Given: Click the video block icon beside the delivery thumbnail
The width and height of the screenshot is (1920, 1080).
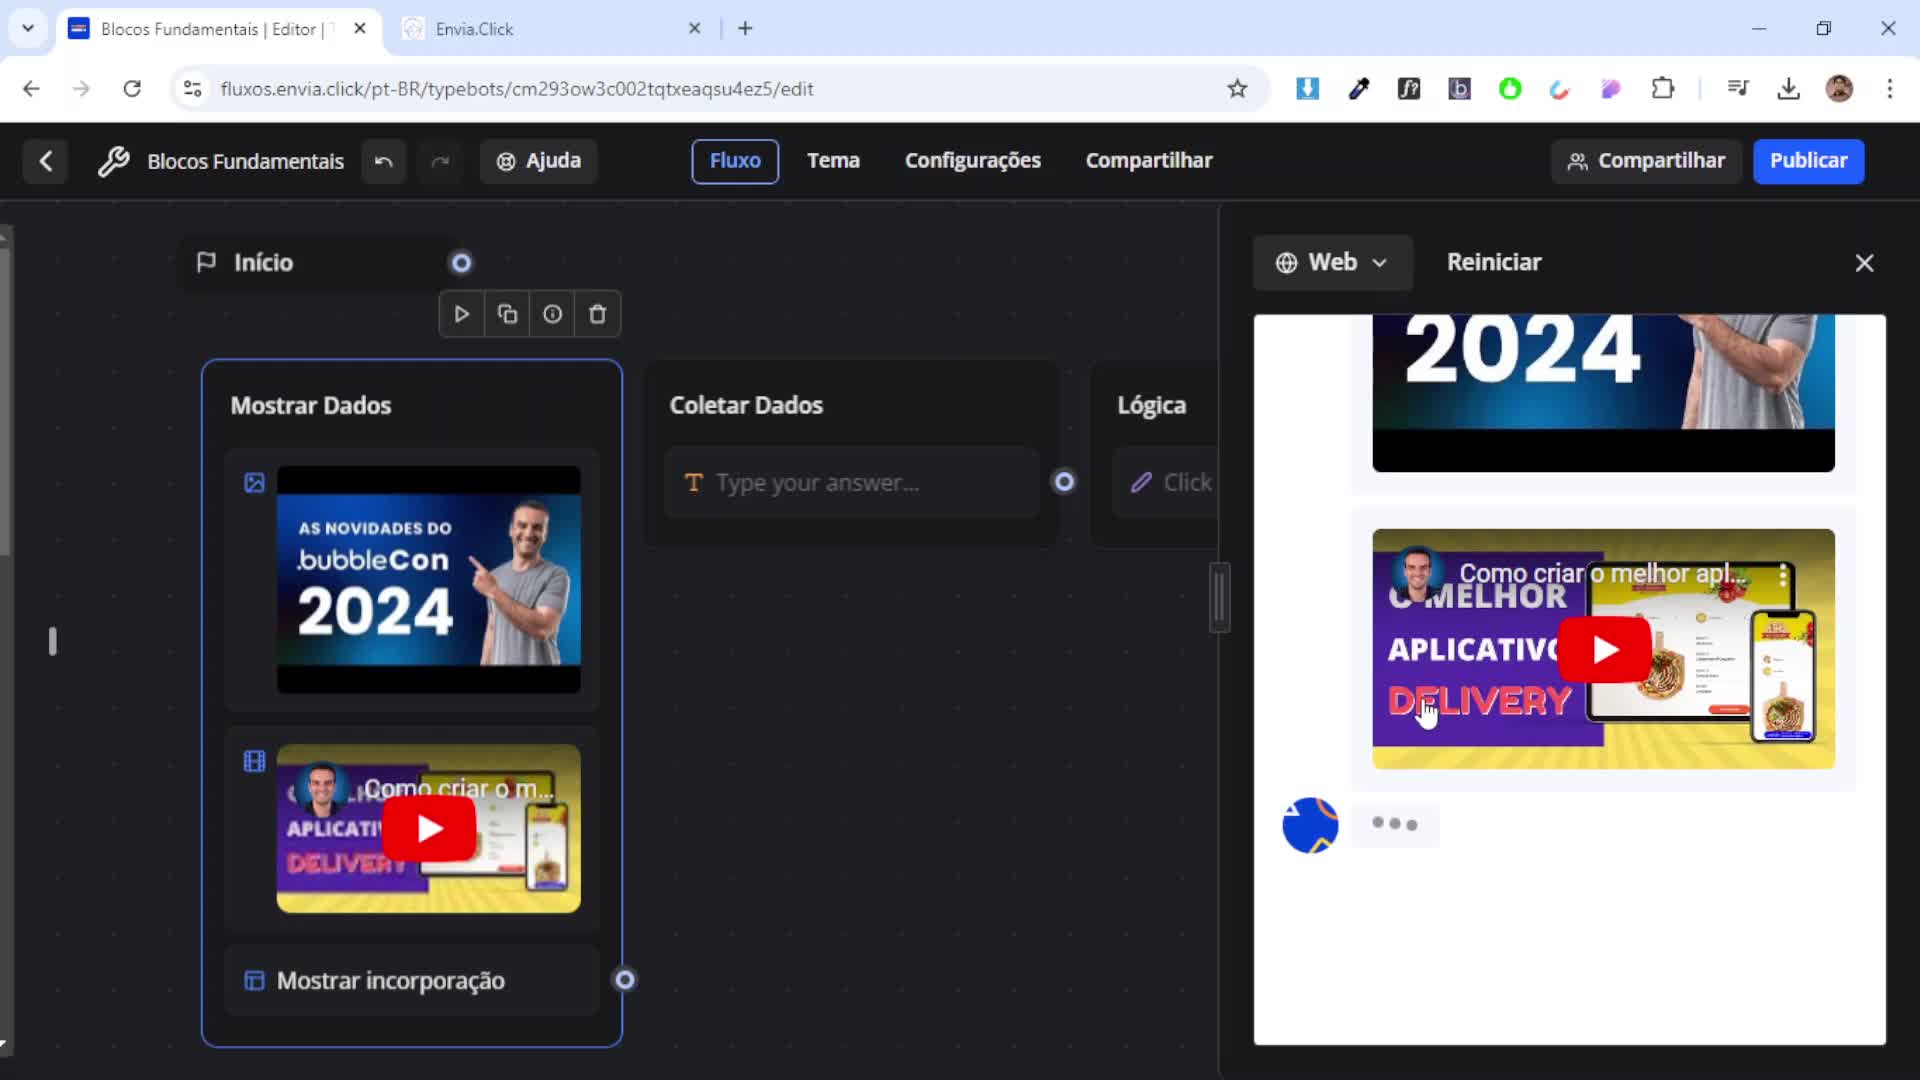Looking at the screenshot, I should point(254,761).
